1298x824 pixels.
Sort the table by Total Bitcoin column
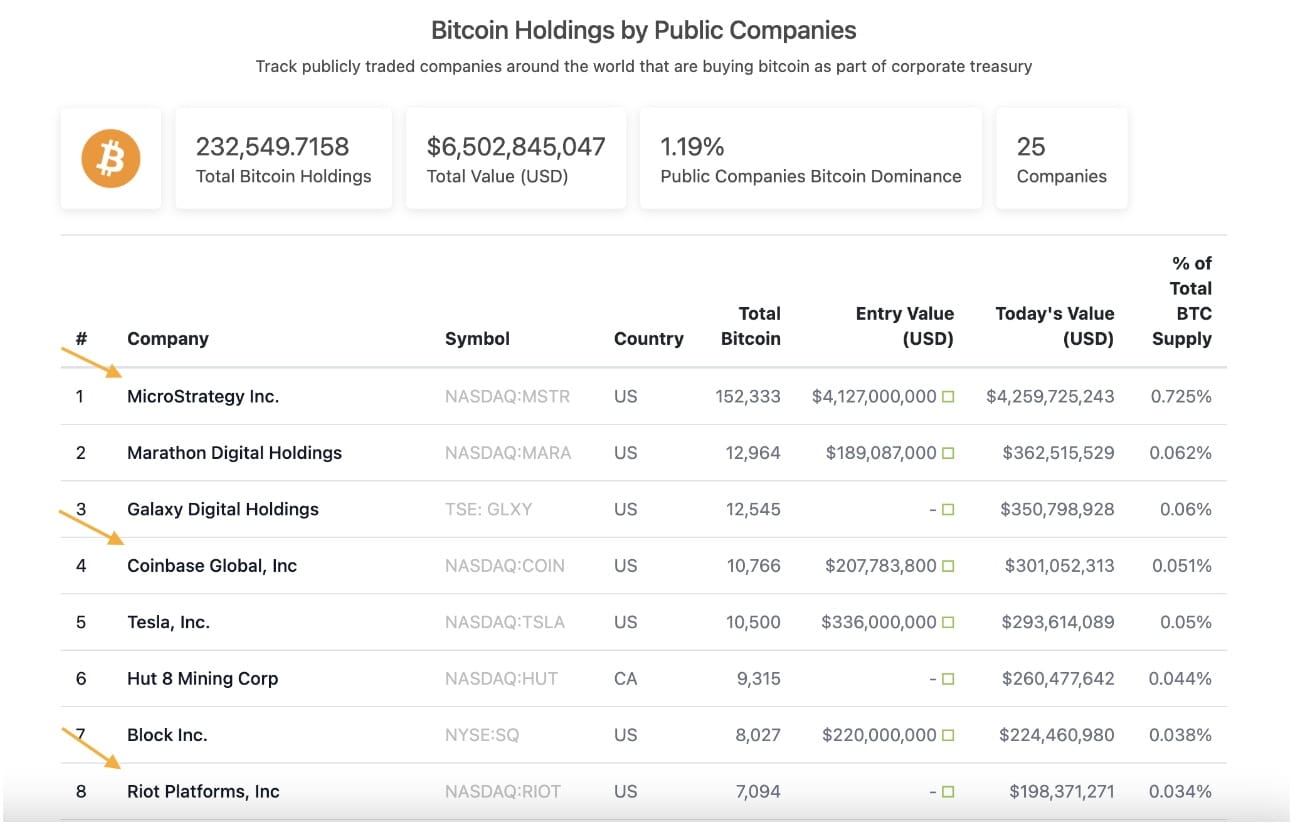[751, 326]
